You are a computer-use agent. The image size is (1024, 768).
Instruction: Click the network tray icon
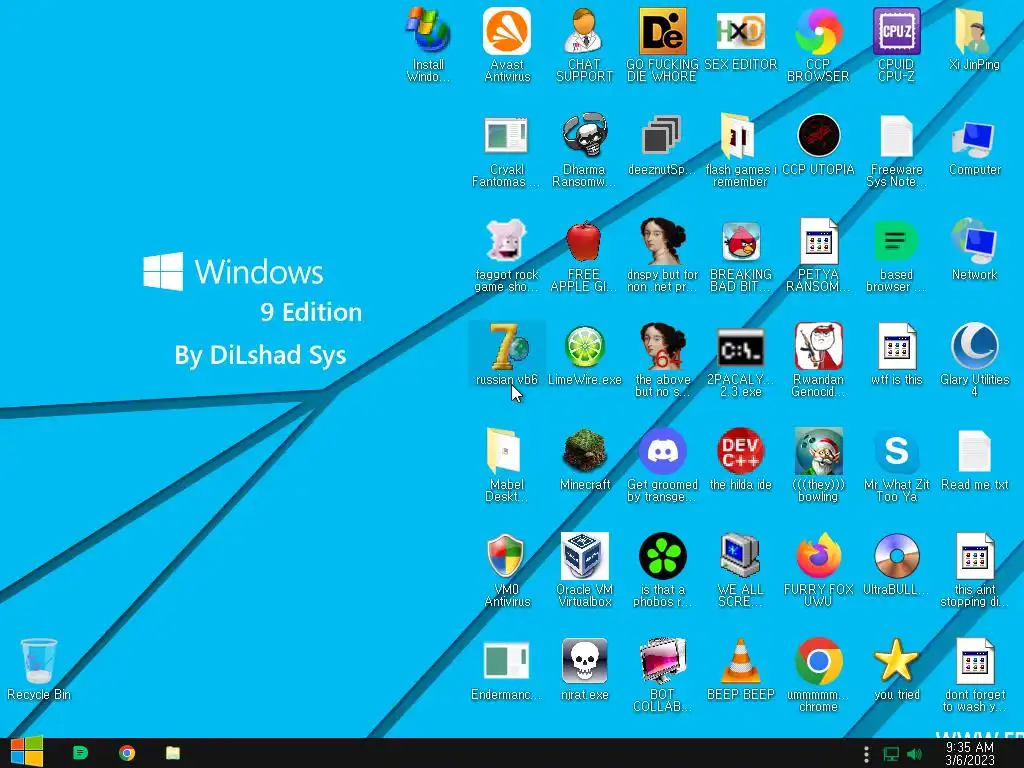pos(891,754)
